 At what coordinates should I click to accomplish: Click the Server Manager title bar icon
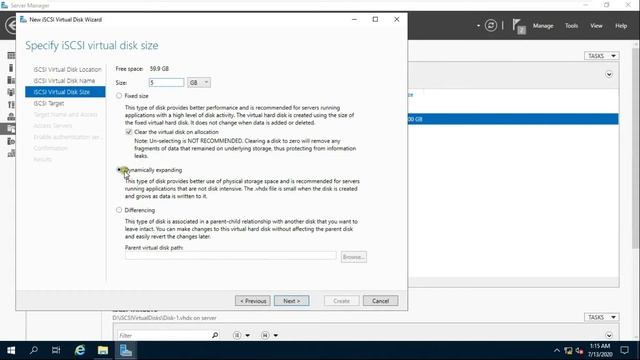coord(4,5)
